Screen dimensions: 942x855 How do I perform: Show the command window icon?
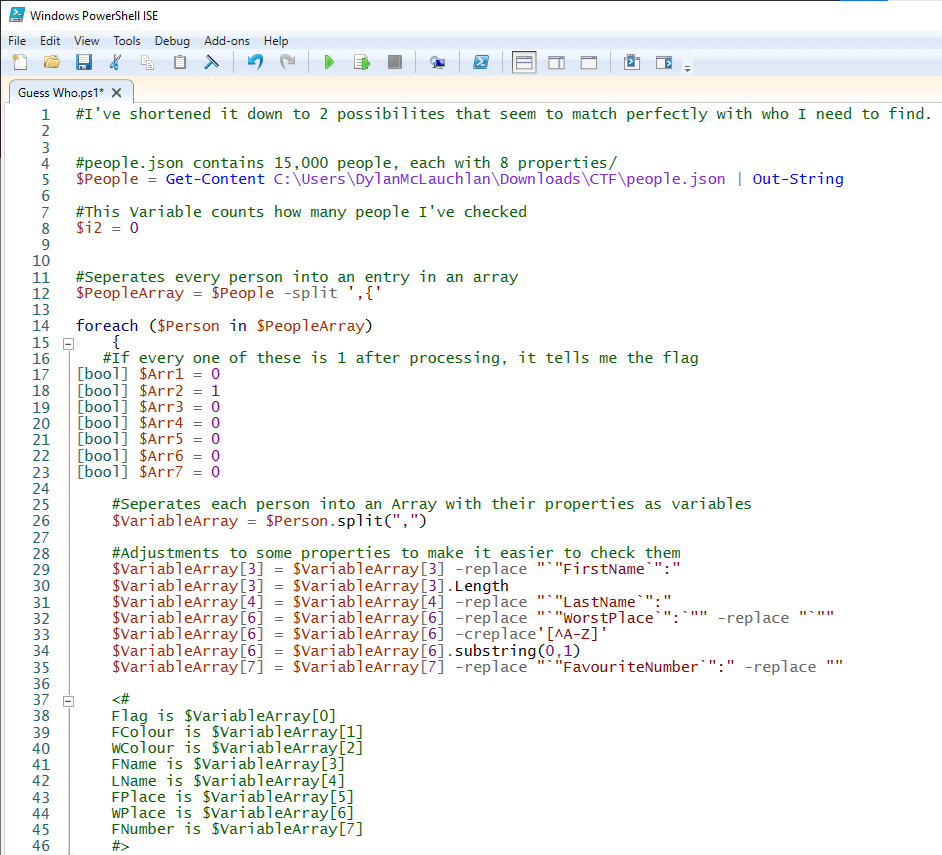pyautogui.click(x=631, y=62)
